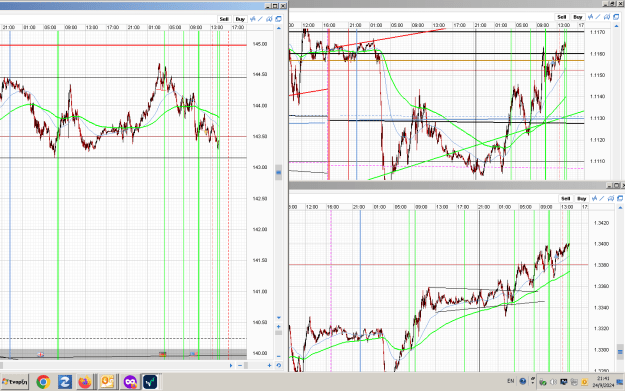
Task: Click the horizontal zoom minus under the left chart
Action: point(240,365)
